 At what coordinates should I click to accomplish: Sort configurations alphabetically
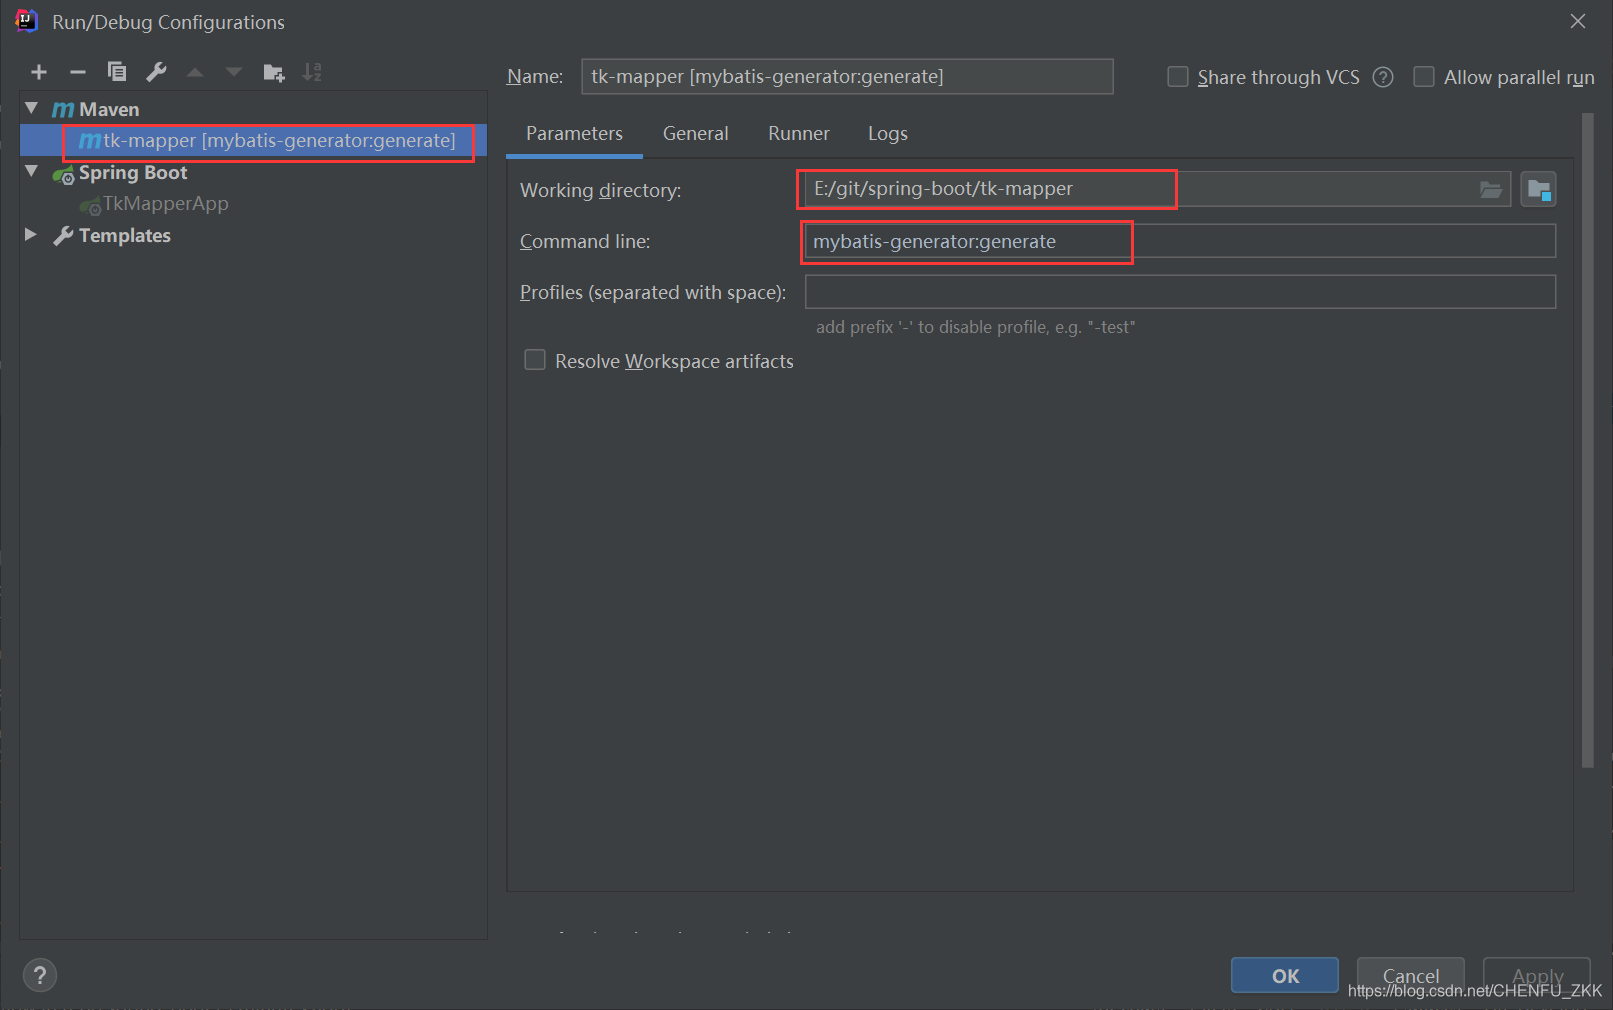(313, 72)
